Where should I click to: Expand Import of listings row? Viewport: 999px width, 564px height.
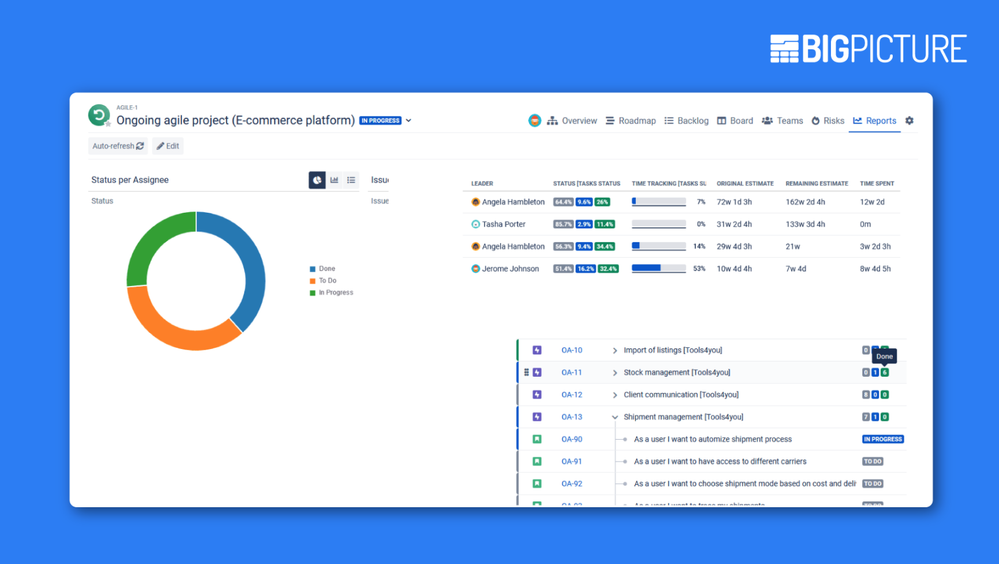coord(615,351)
